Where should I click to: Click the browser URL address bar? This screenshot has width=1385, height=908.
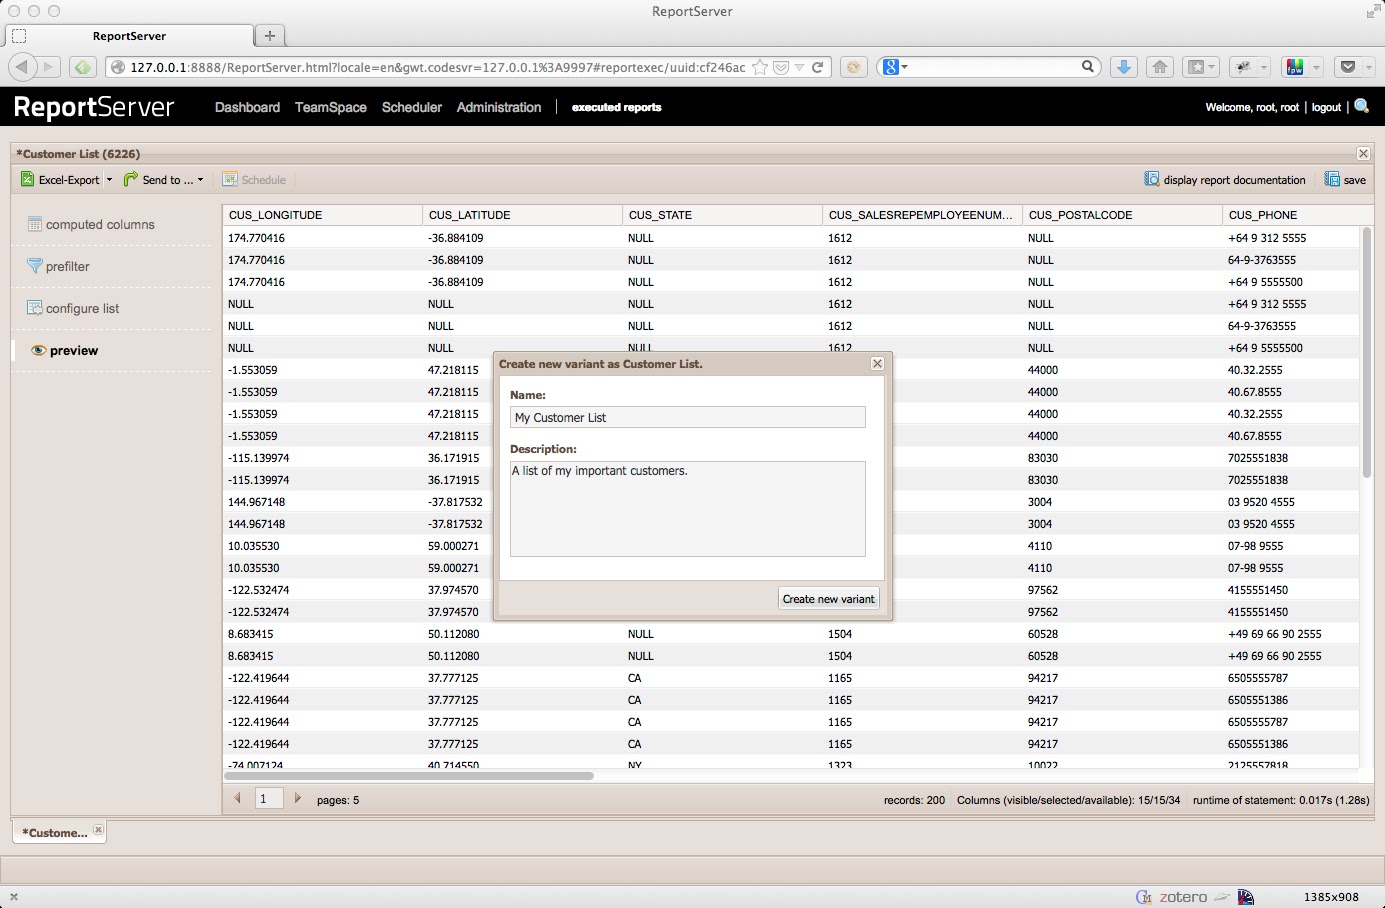coord(437,67)
